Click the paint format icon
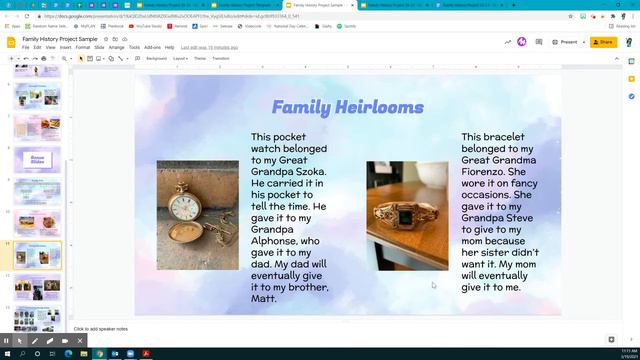This screenshot has height=360, width=640. 52,59
